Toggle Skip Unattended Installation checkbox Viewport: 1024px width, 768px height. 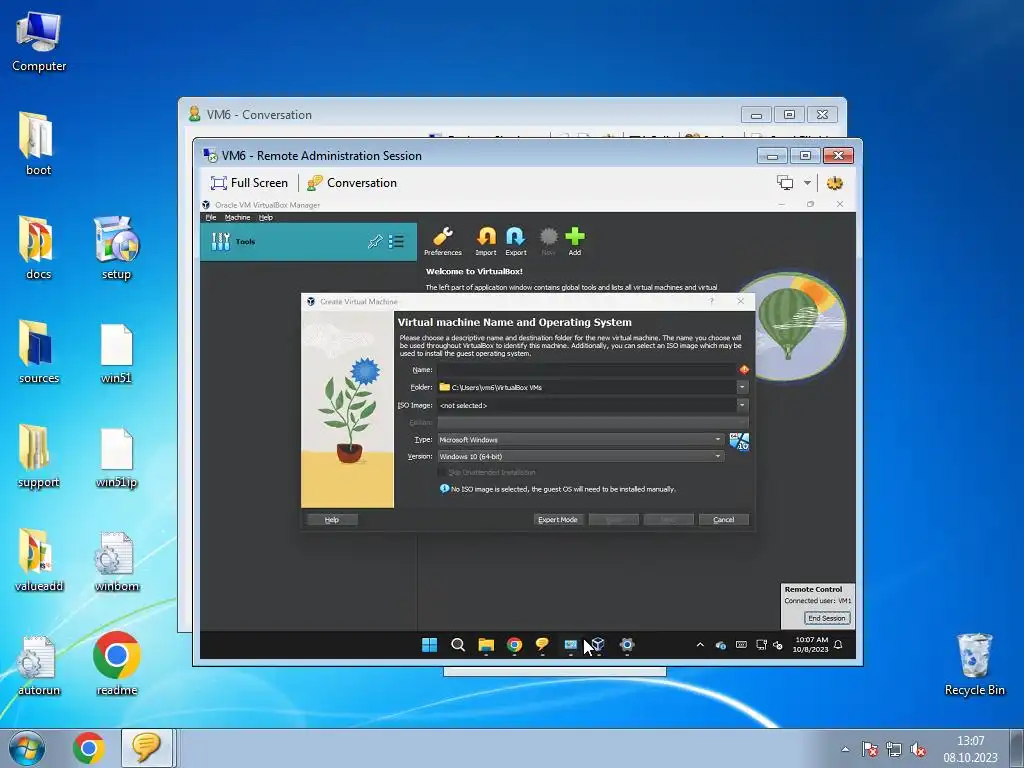point(442,472)
